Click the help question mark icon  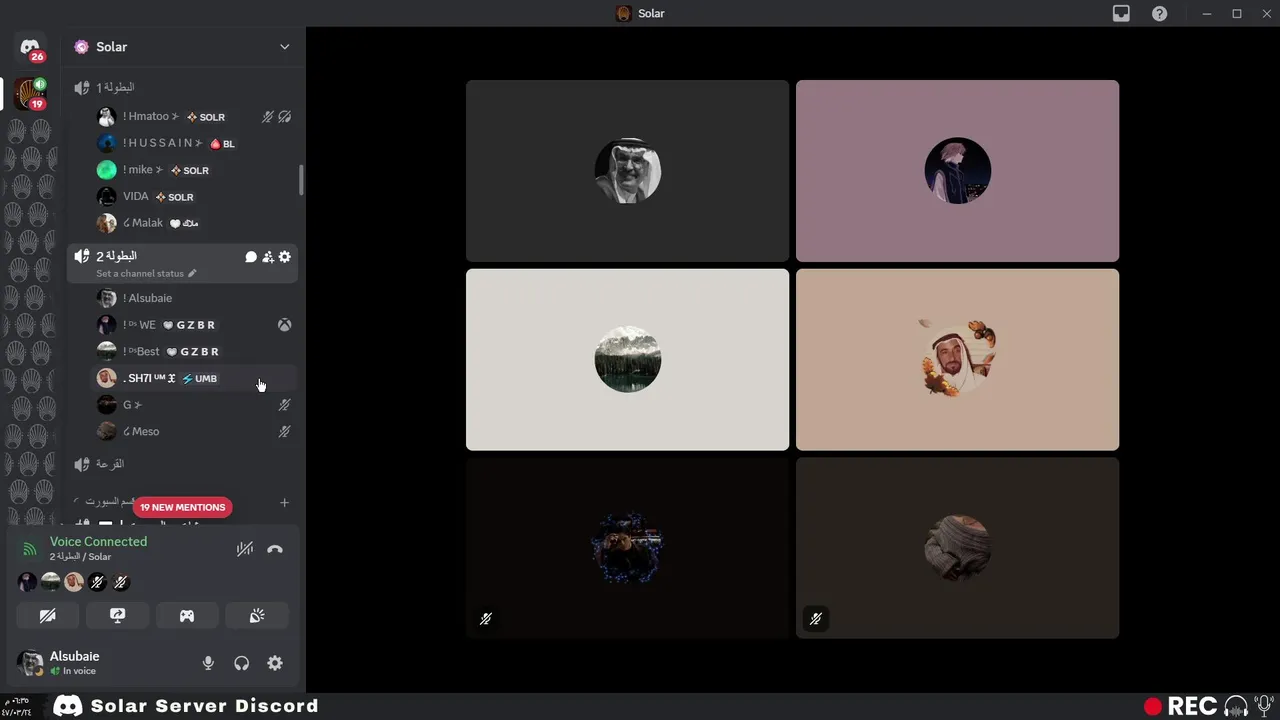pyautogui.click(x=1159, y=14)
